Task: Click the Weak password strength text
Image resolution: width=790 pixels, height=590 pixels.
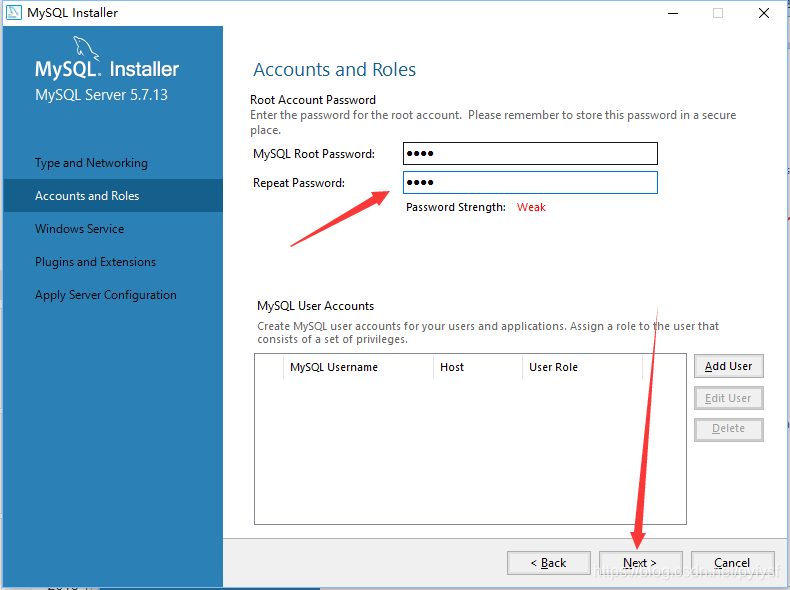Action: coord(531,207)
